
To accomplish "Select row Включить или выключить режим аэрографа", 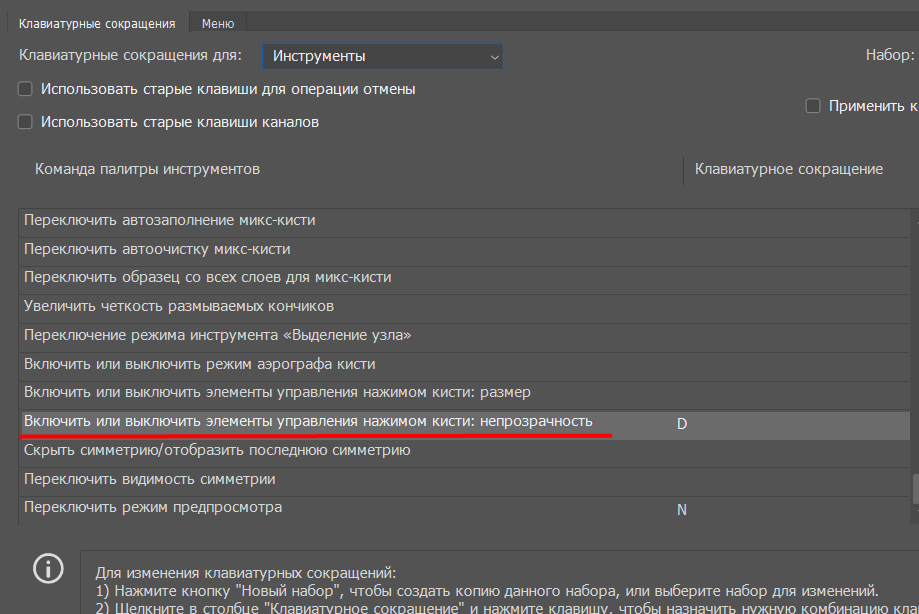I will pyautogui.click(x=464, y=367).
